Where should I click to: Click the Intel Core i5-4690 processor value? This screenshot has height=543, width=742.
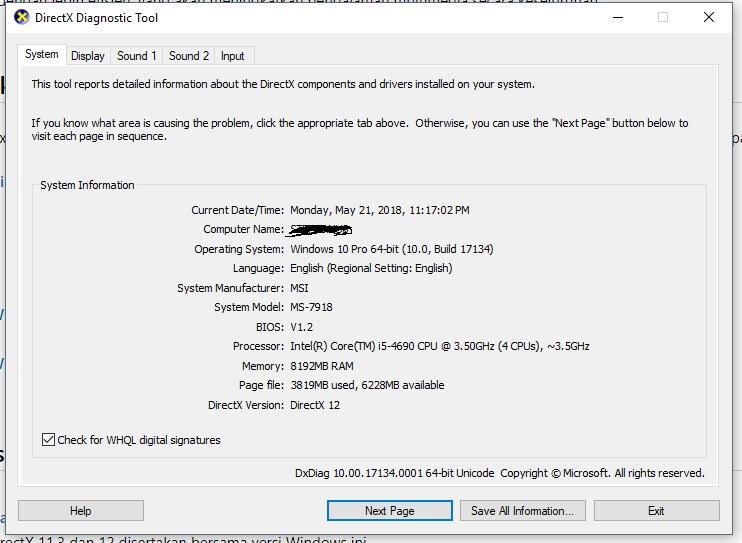tap(440, 347)
